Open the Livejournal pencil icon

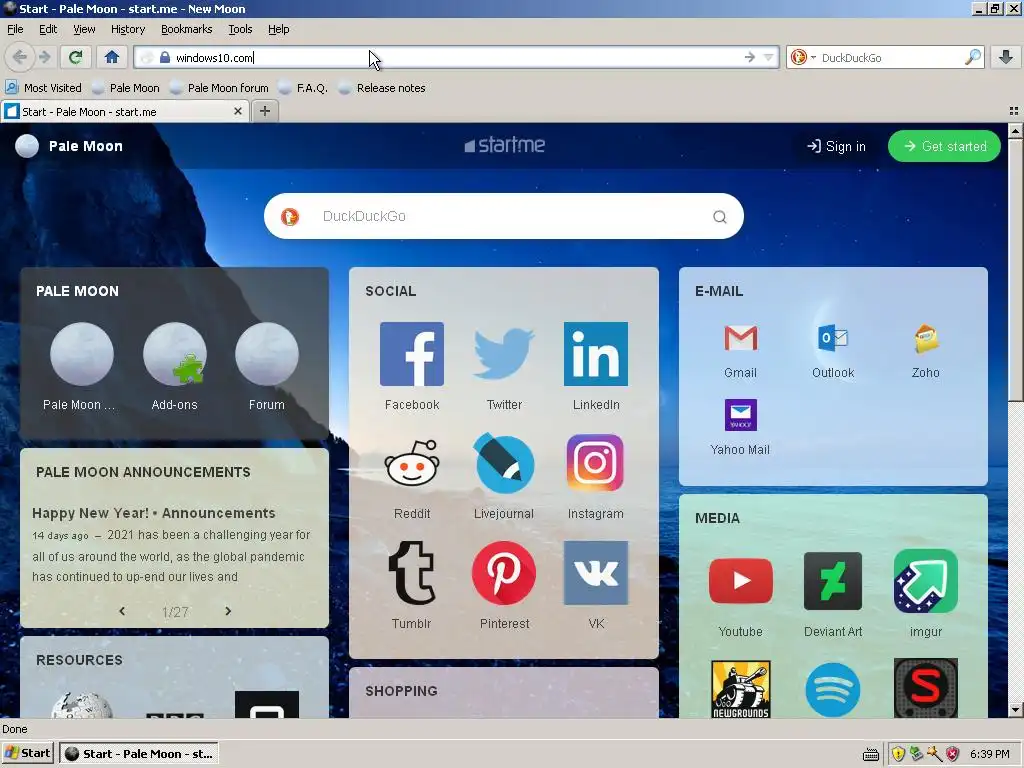504,463
